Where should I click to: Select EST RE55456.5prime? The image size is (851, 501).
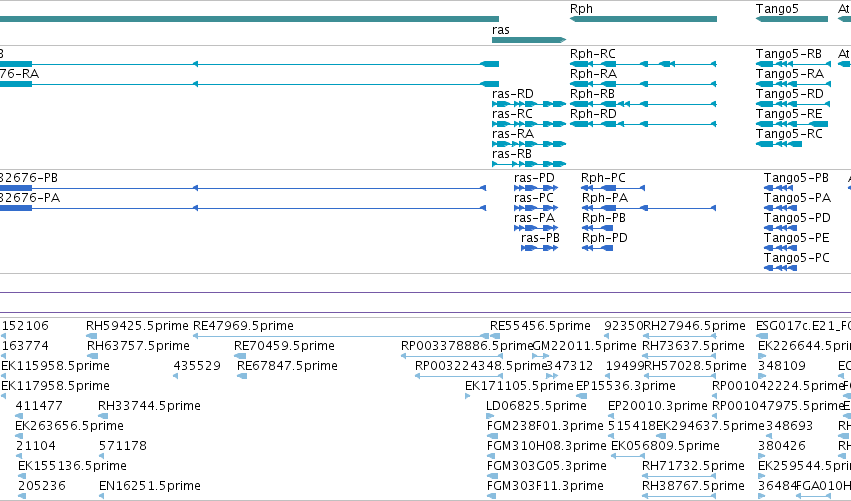[x=540, y=326]
